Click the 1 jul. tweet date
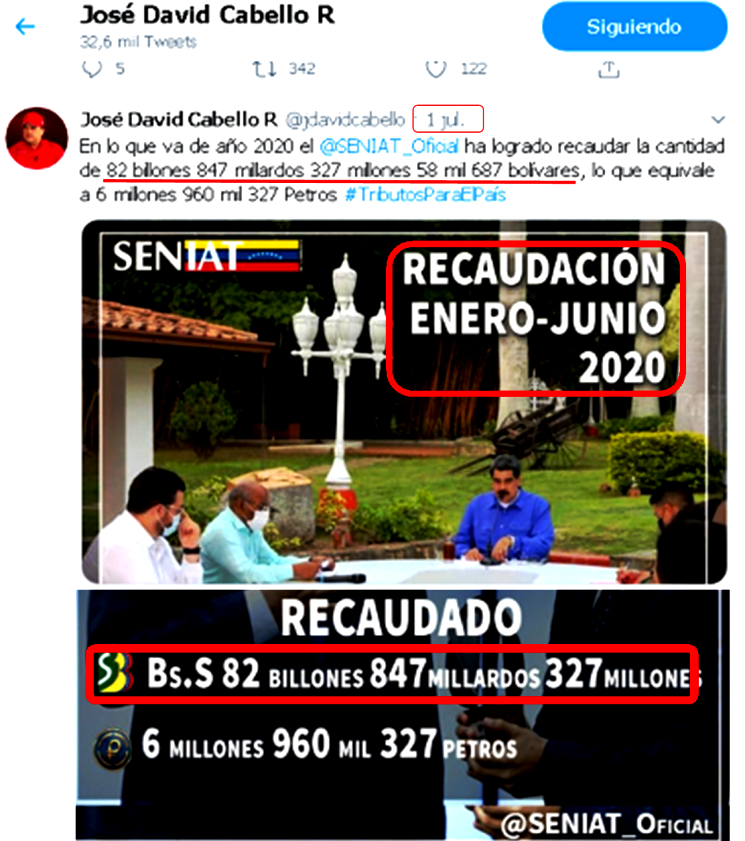The width and height of the screenshot is (745, 841). (446, 120)
